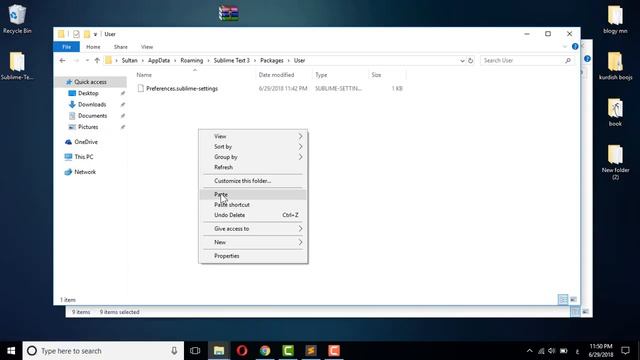This screenshot has height=360, width=640.
Task: Open the Home ribbon tab
Action: click(93, 47)
